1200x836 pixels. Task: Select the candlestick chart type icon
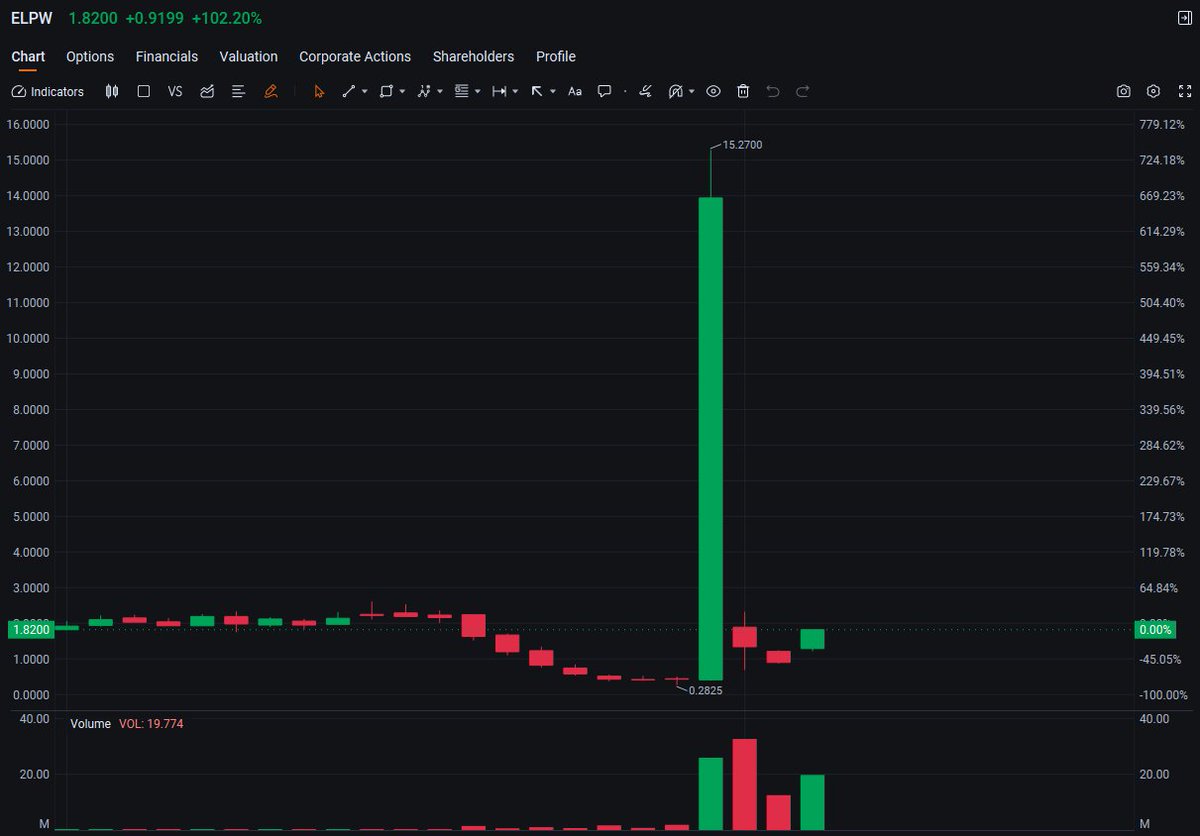click(111, 91)
